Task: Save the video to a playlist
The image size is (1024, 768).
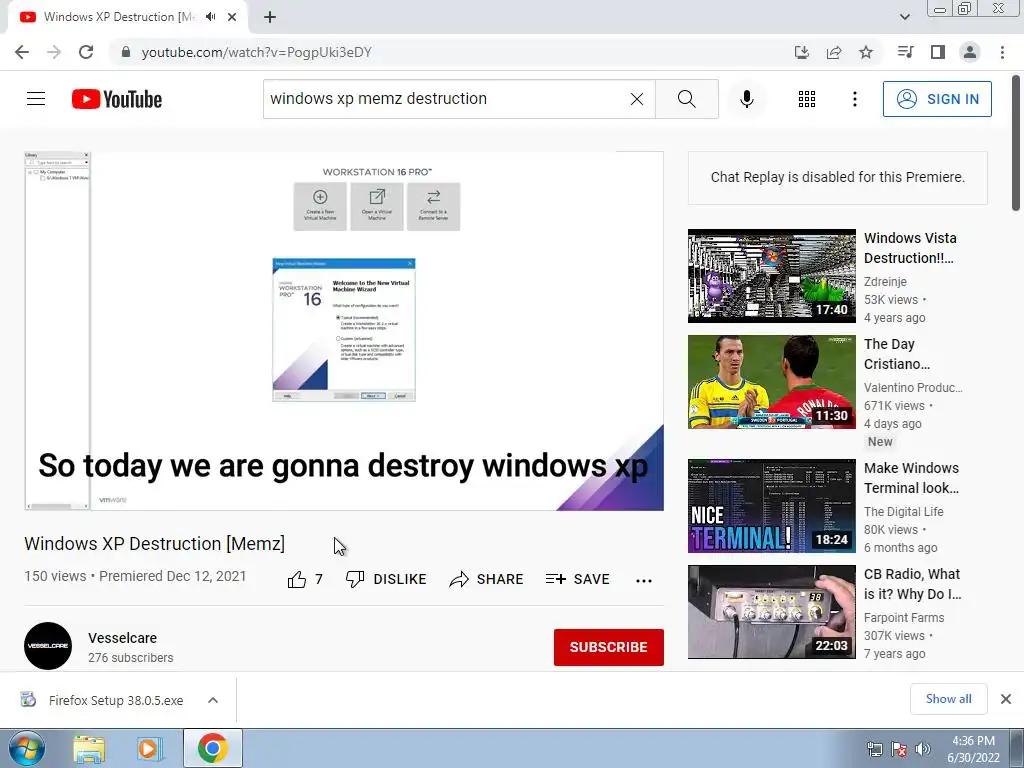Action: pos(577,579)
